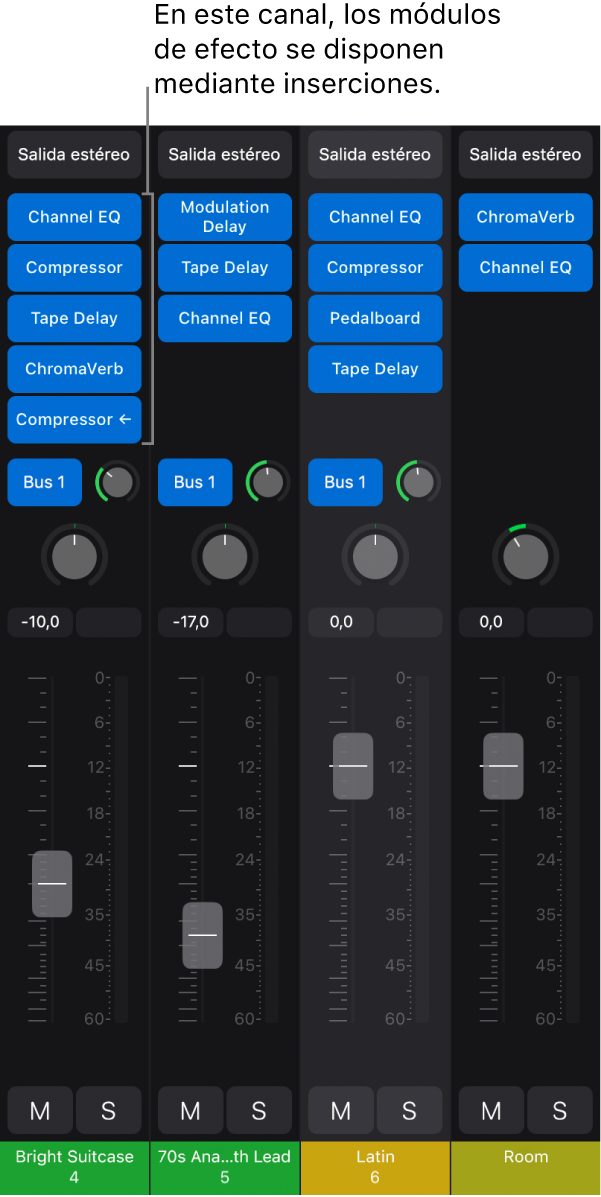Select the Bright Suitcase channel name strip
The height and width of the screenshot is (1197, 601).
click(x=75, y=1166)
